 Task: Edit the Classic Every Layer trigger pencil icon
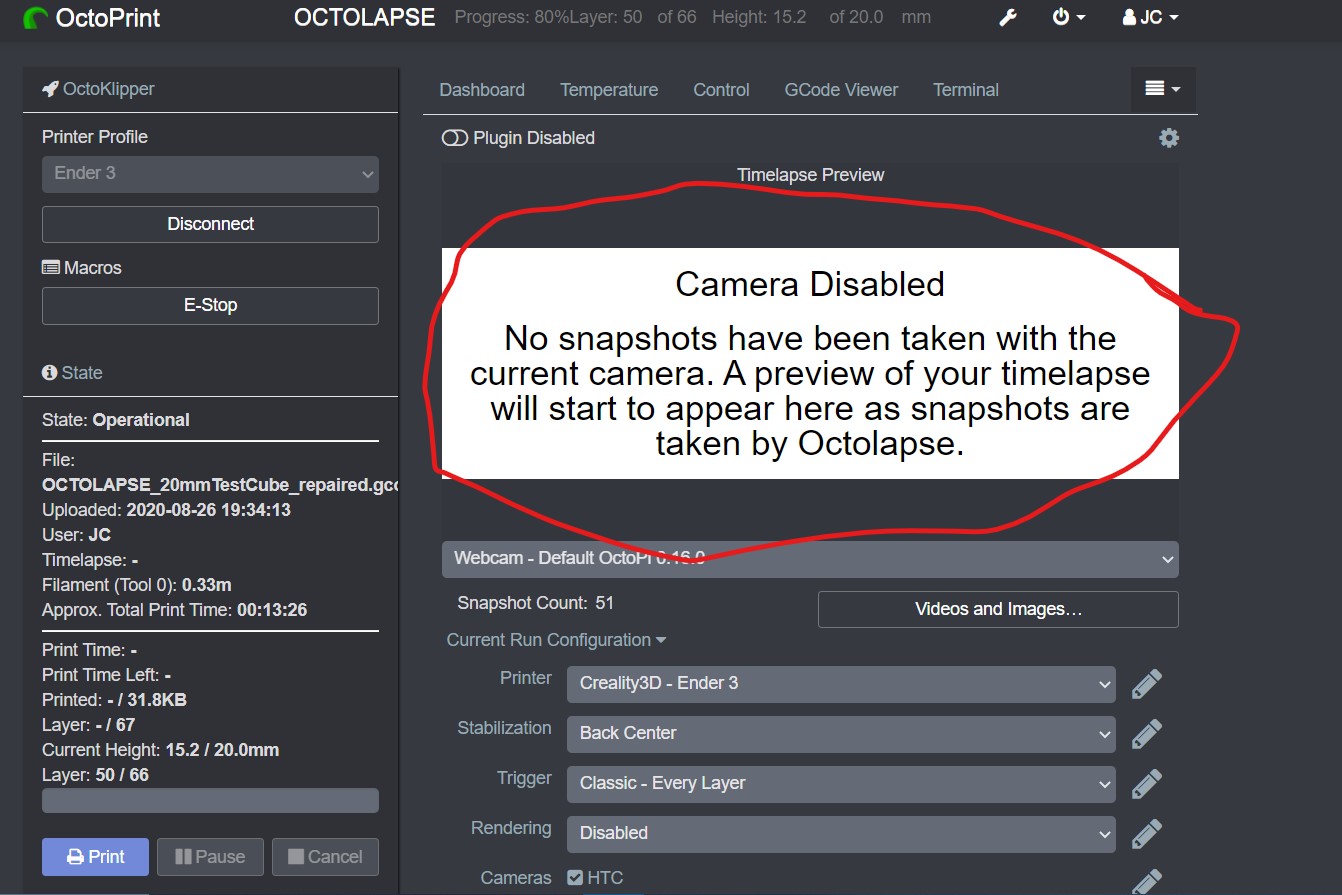(1146, 783)
